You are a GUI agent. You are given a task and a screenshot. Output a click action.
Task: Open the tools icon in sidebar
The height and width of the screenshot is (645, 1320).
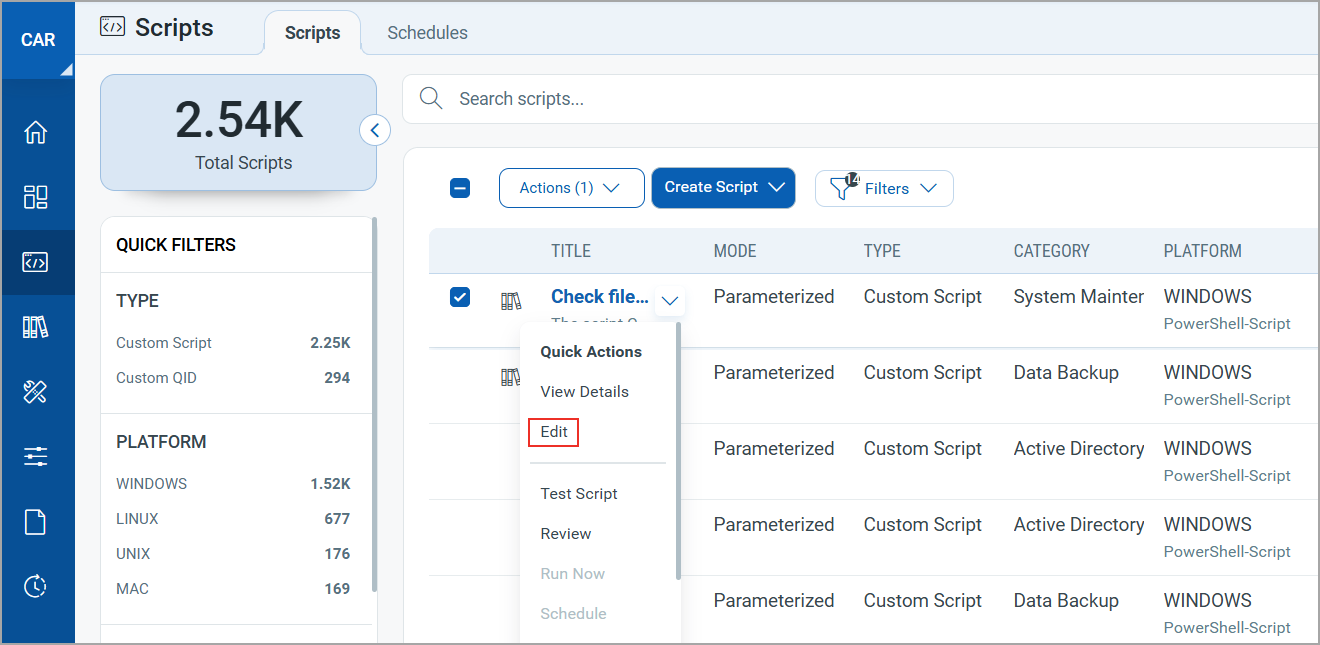pyautogui.click(x=36, y=392)
